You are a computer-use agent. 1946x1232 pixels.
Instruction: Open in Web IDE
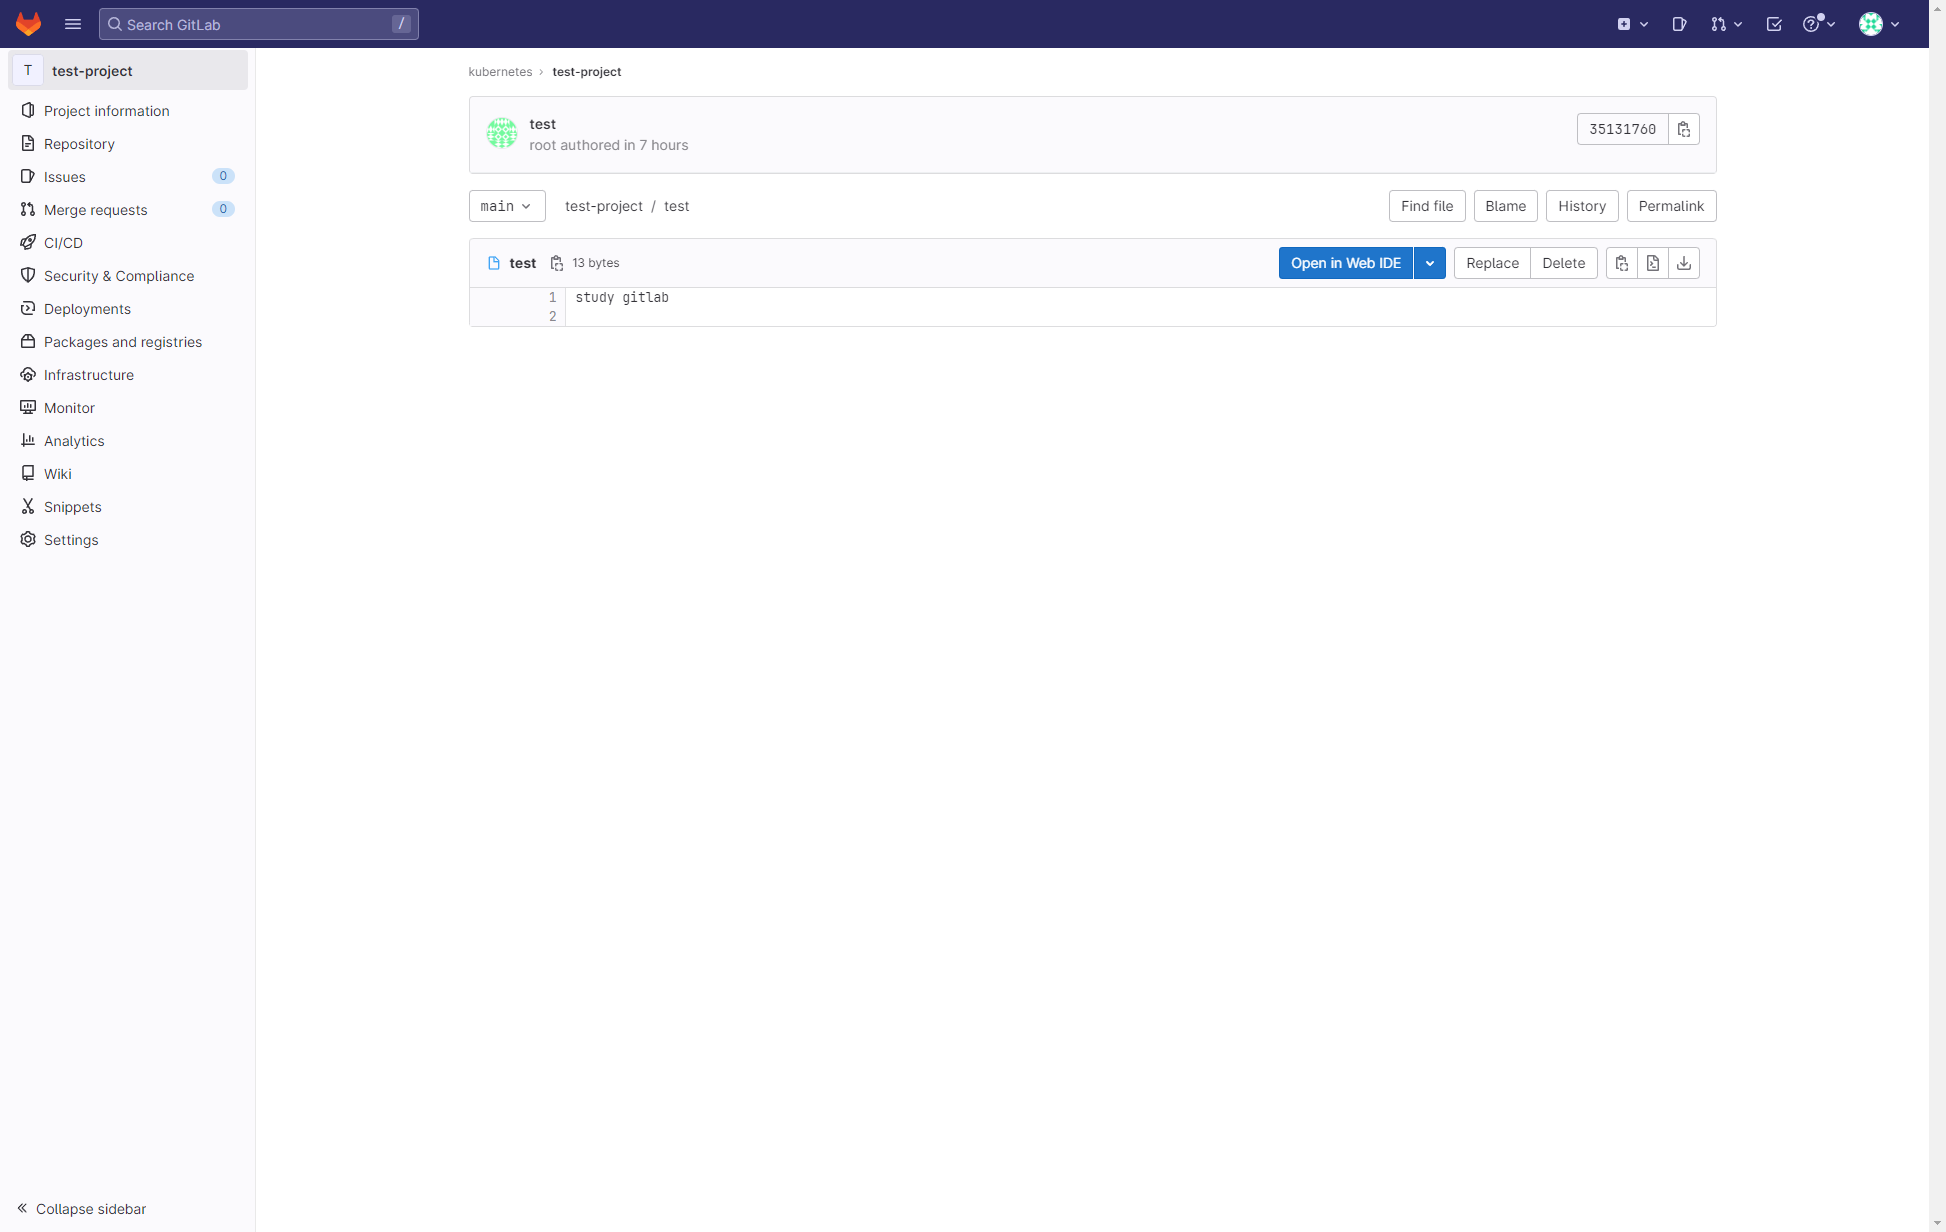tap(1346, 263)
